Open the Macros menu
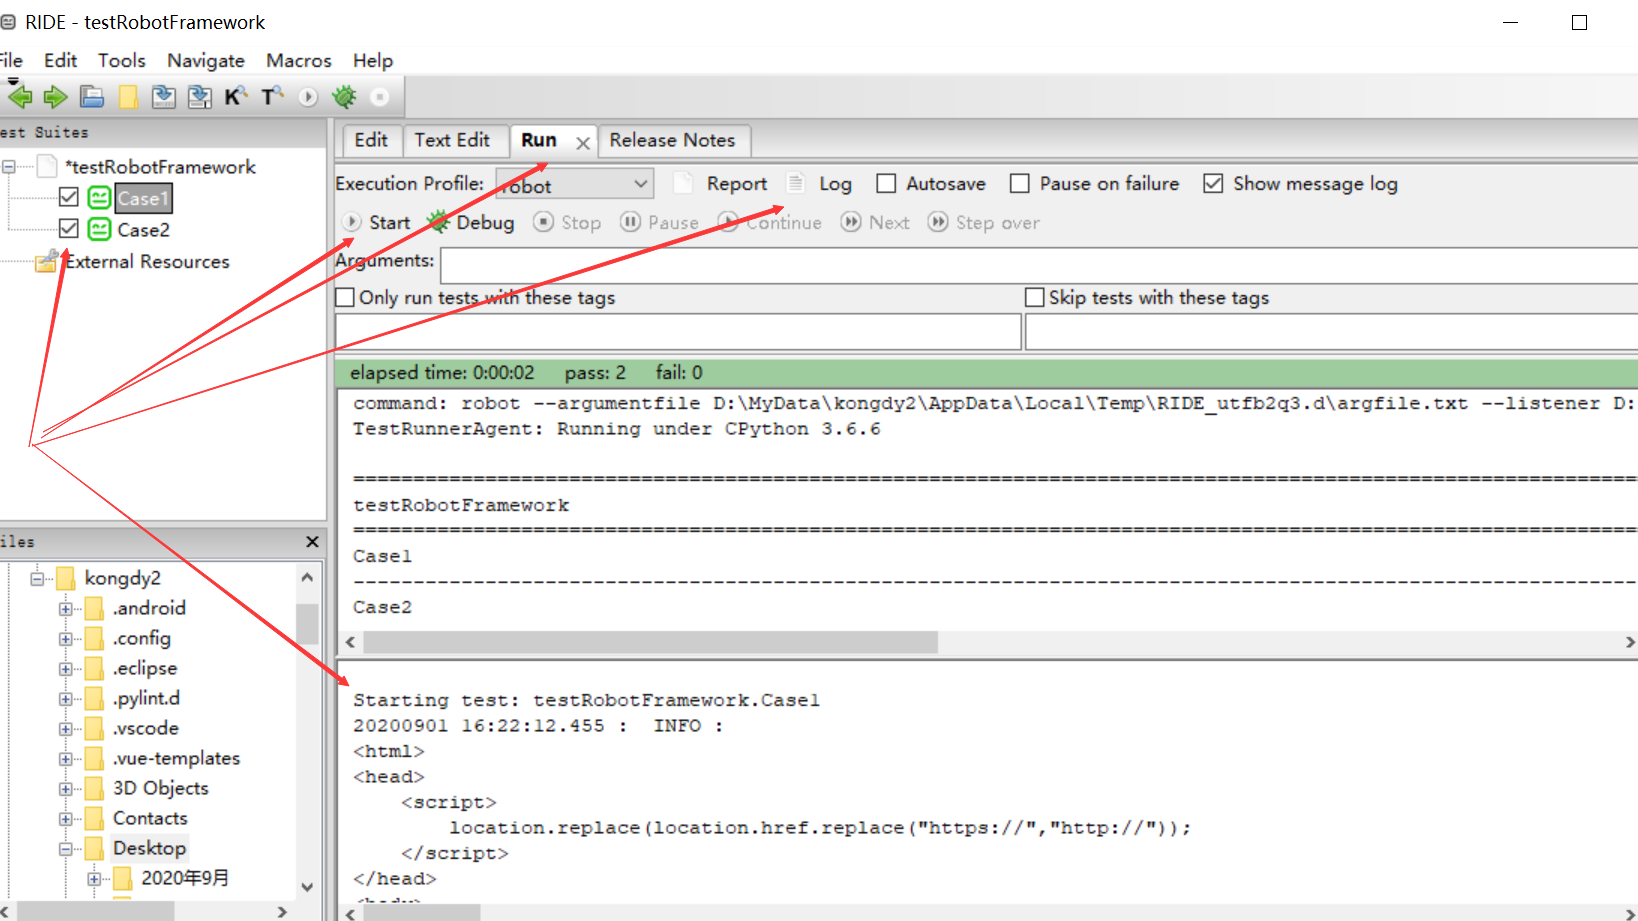The width and height of the screenshot is (1638, 921). 298,61
